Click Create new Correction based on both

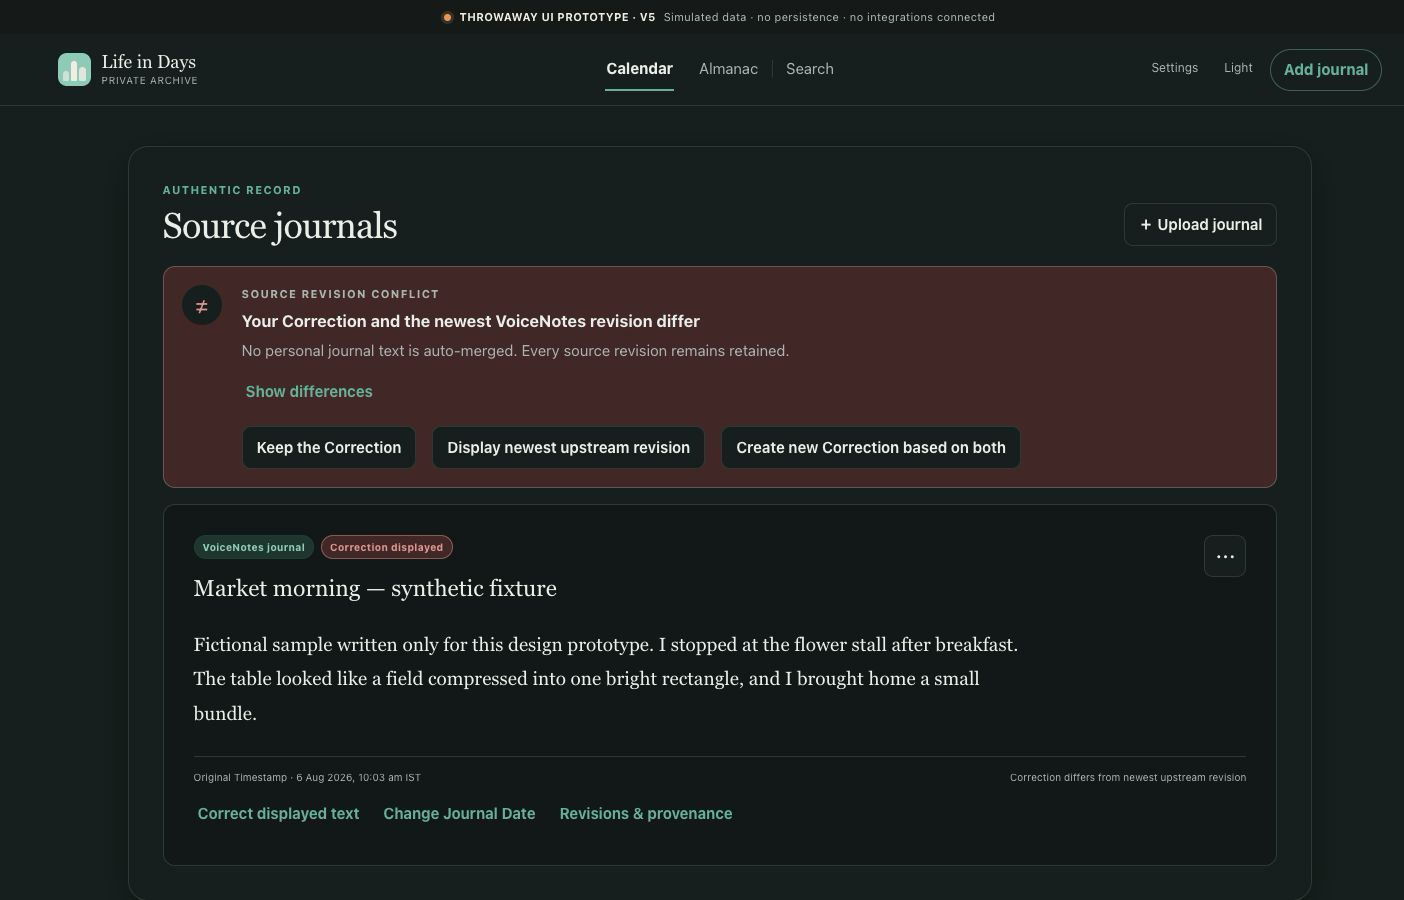871,448
